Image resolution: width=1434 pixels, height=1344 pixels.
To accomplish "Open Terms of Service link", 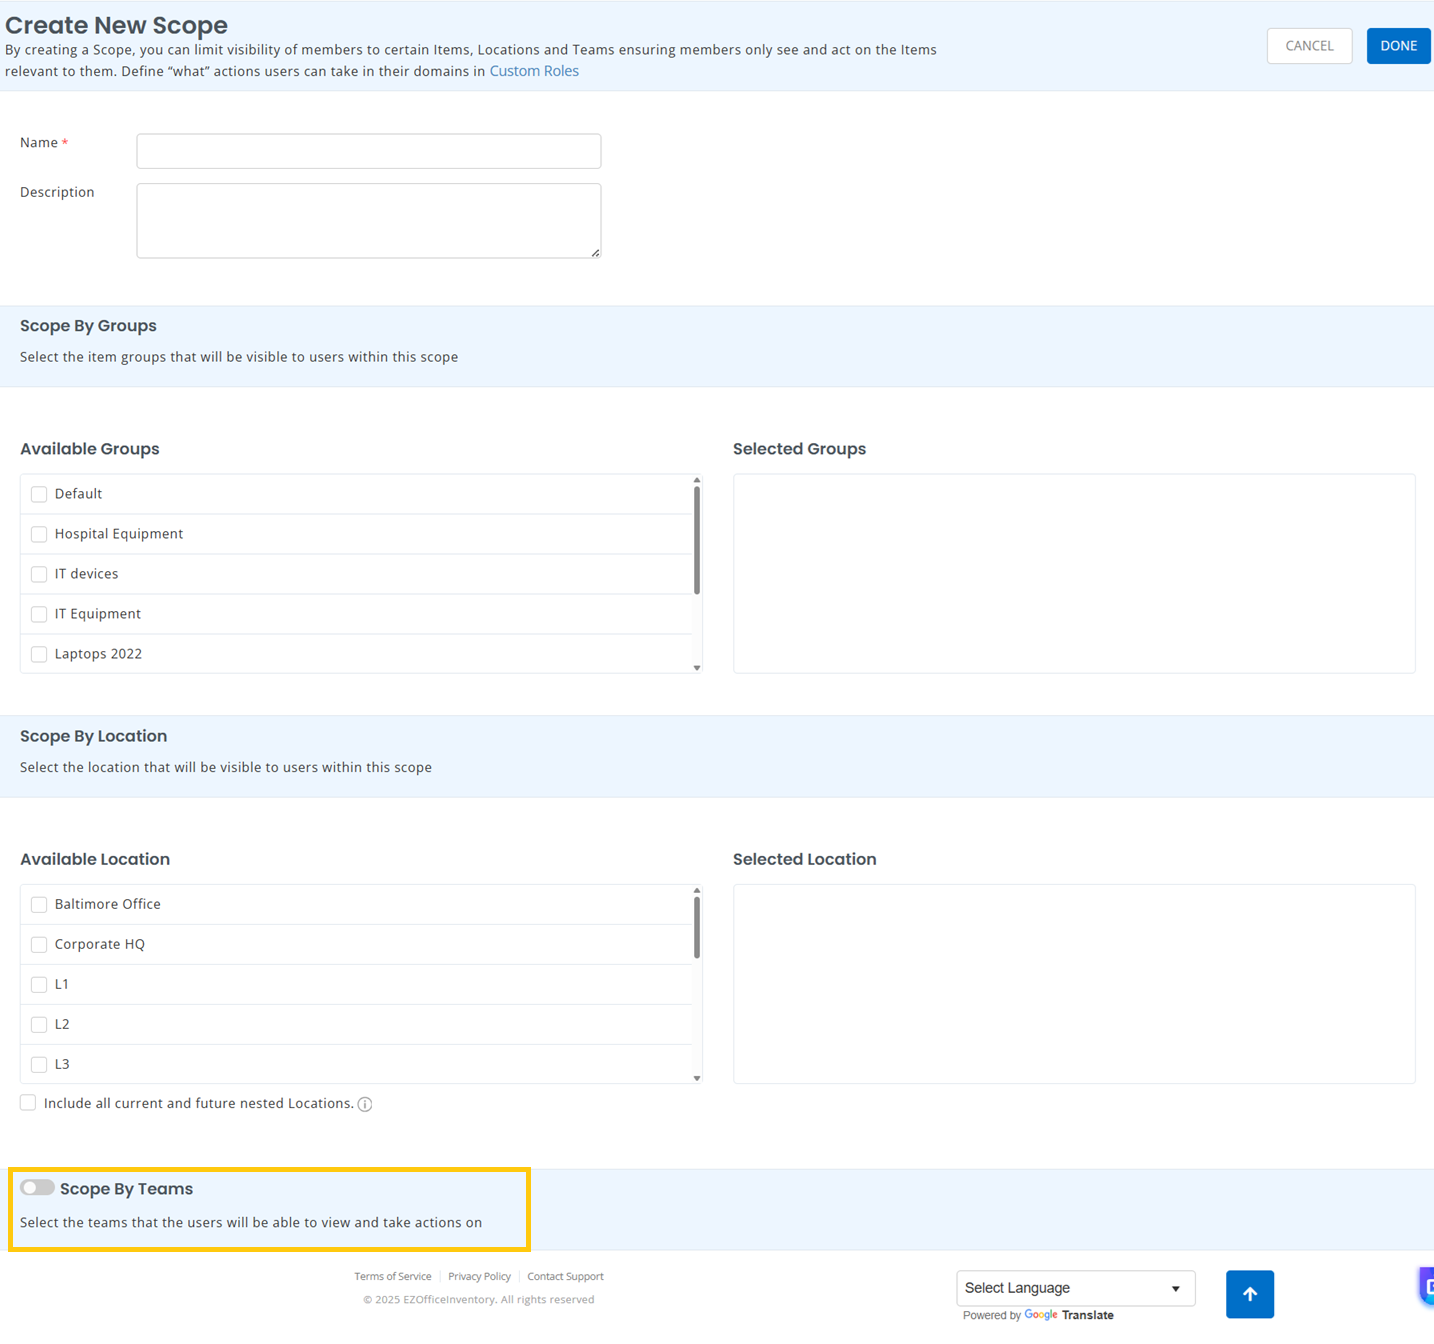I will click(x=393, y=1276).
